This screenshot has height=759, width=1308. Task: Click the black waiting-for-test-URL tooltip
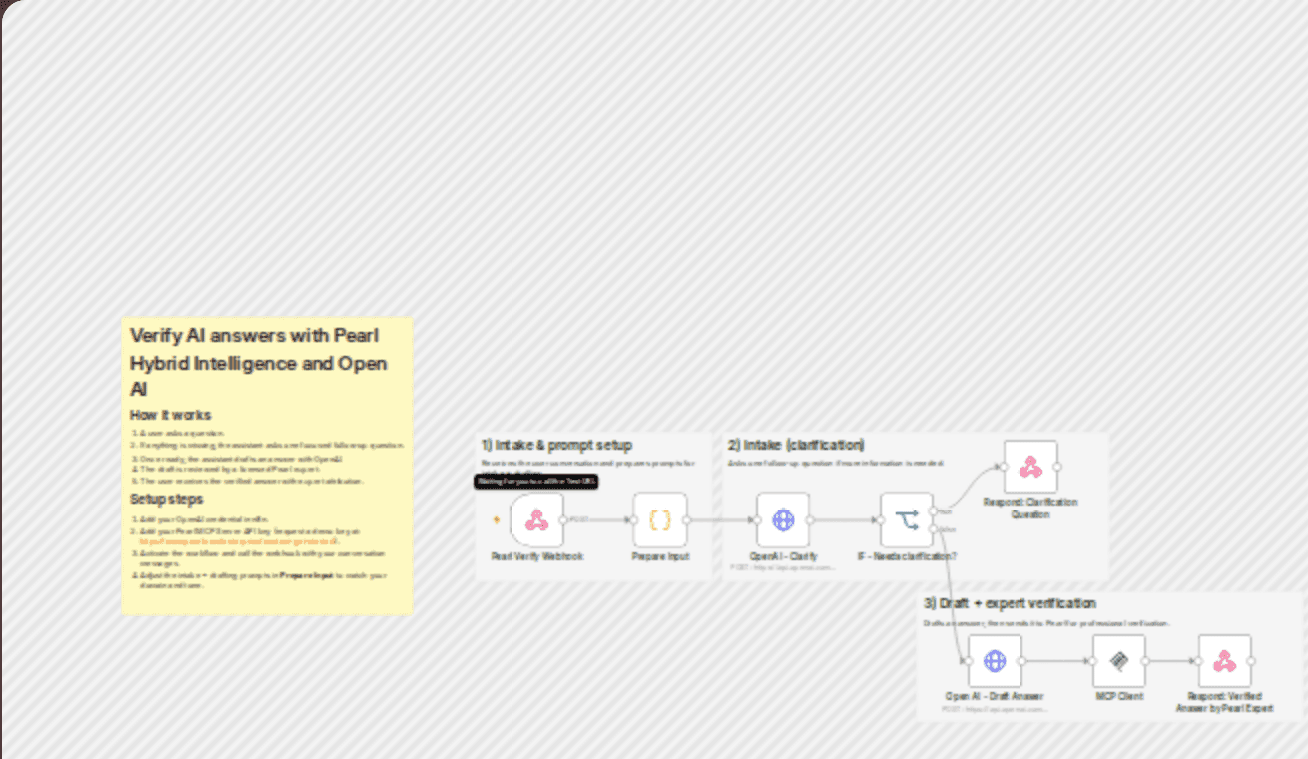[536, 482]
